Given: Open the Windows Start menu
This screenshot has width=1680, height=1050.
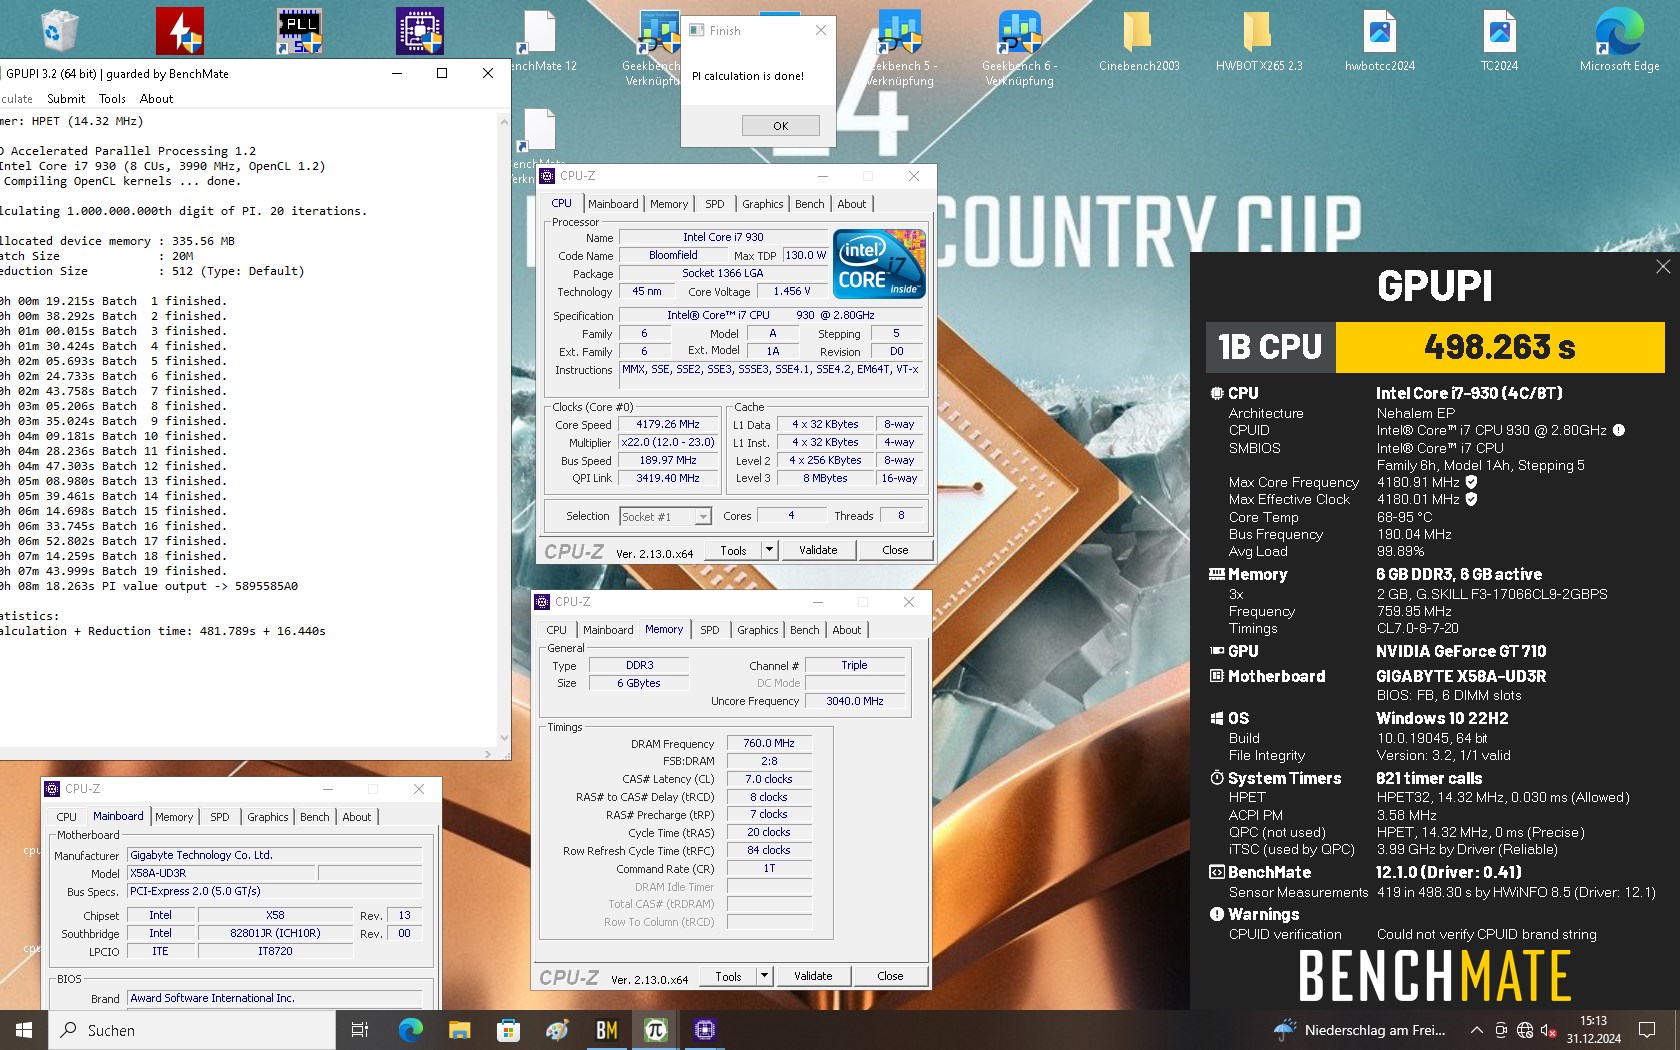Looking at the screenshot, I should pyautogui.click(x=24, y=1030).
